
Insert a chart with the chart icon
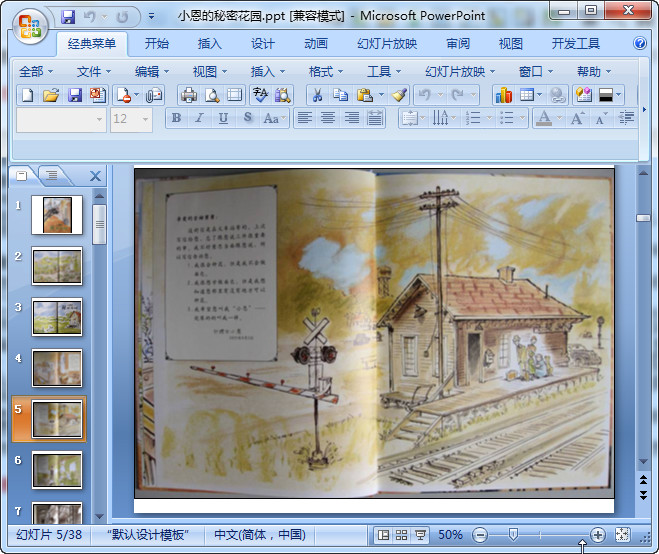(x=503, y=95)
